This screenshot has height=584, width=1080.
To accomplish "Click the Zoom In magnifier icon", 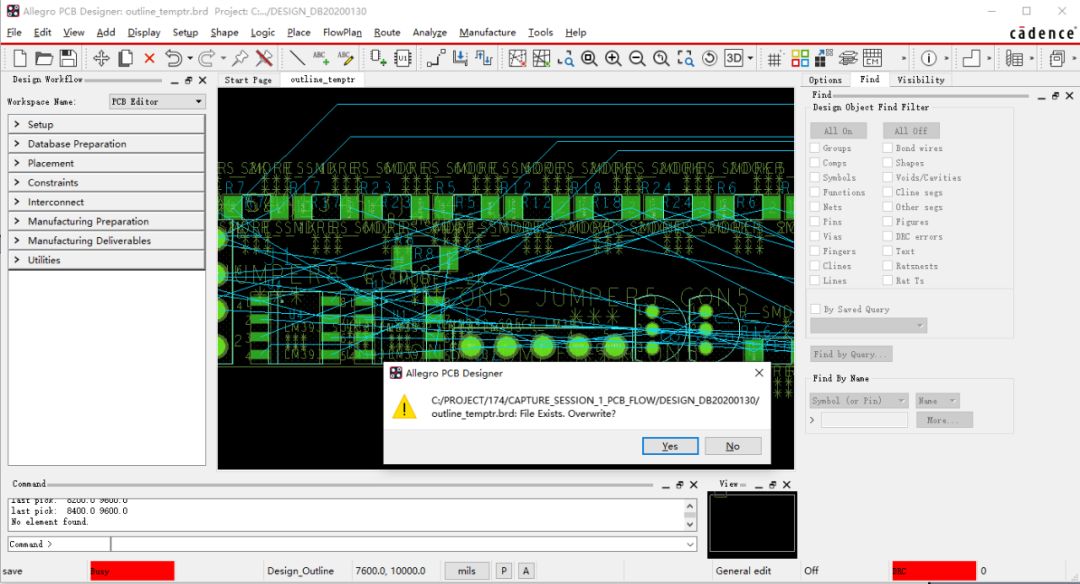I will point(613,59).
